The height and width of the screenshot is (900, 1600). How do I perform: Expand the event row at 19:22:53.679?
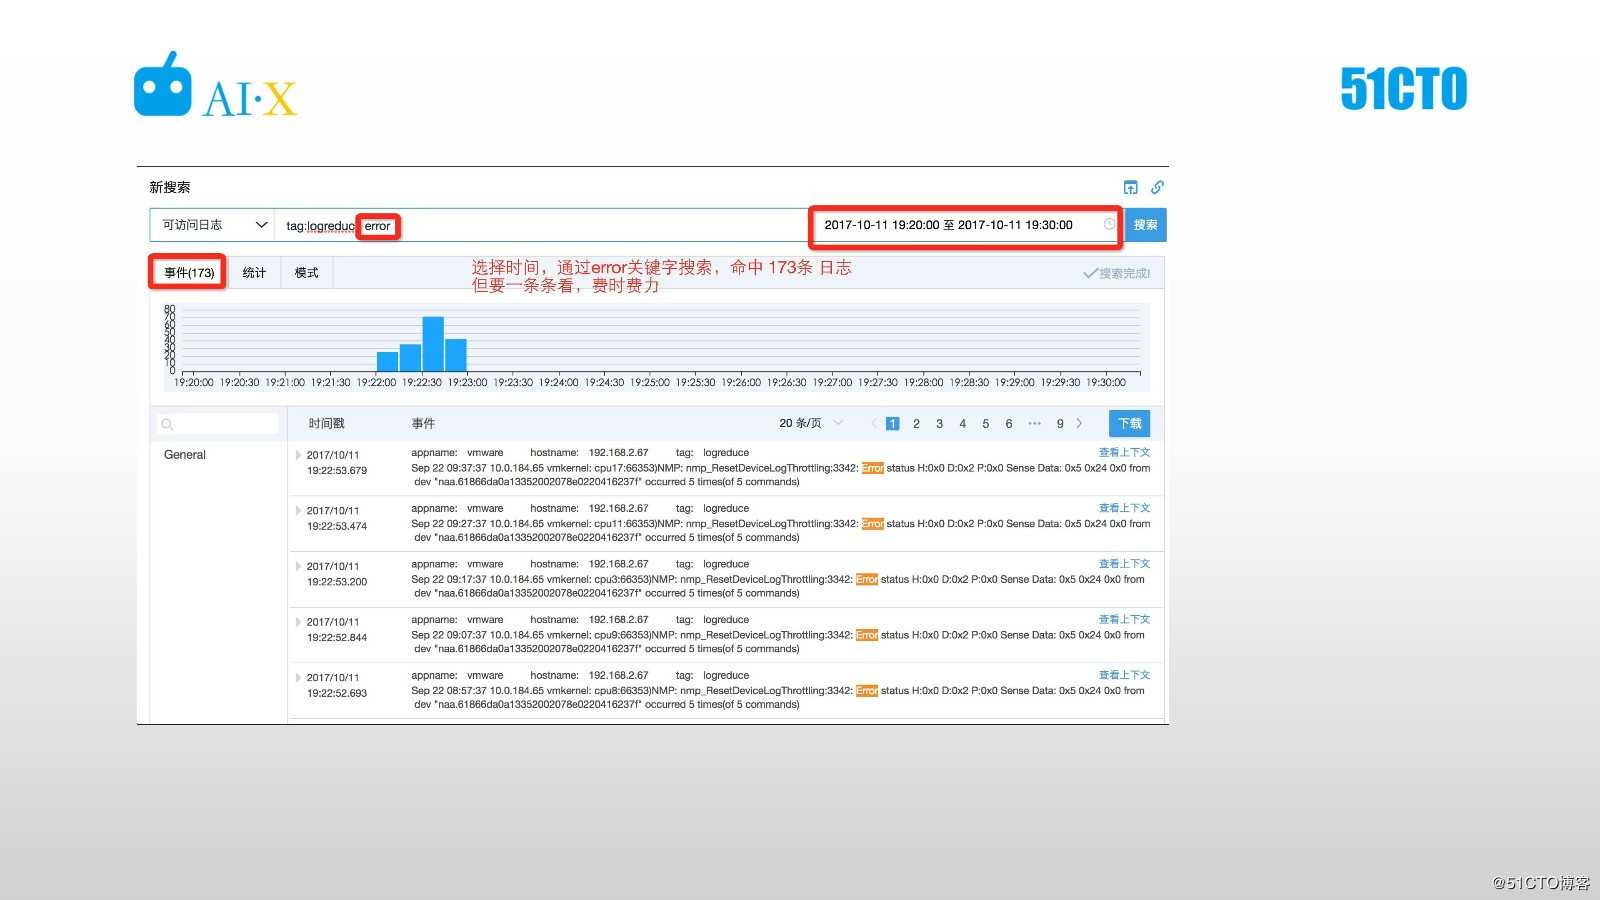coord(298,455)
